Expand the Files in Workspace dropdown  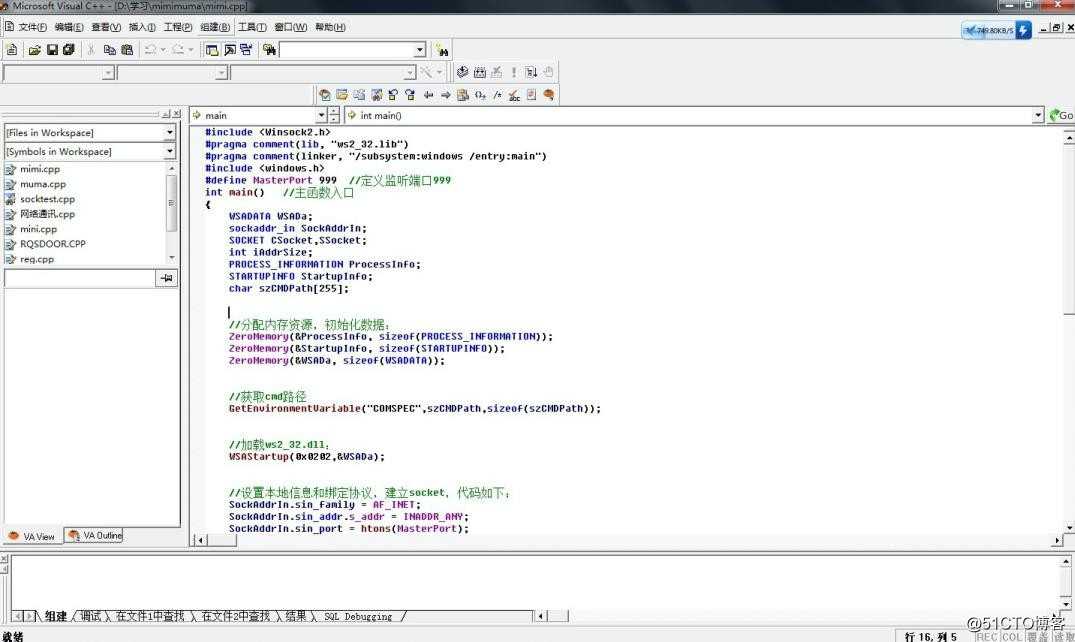pyautogui.click(x=169, y=132)
